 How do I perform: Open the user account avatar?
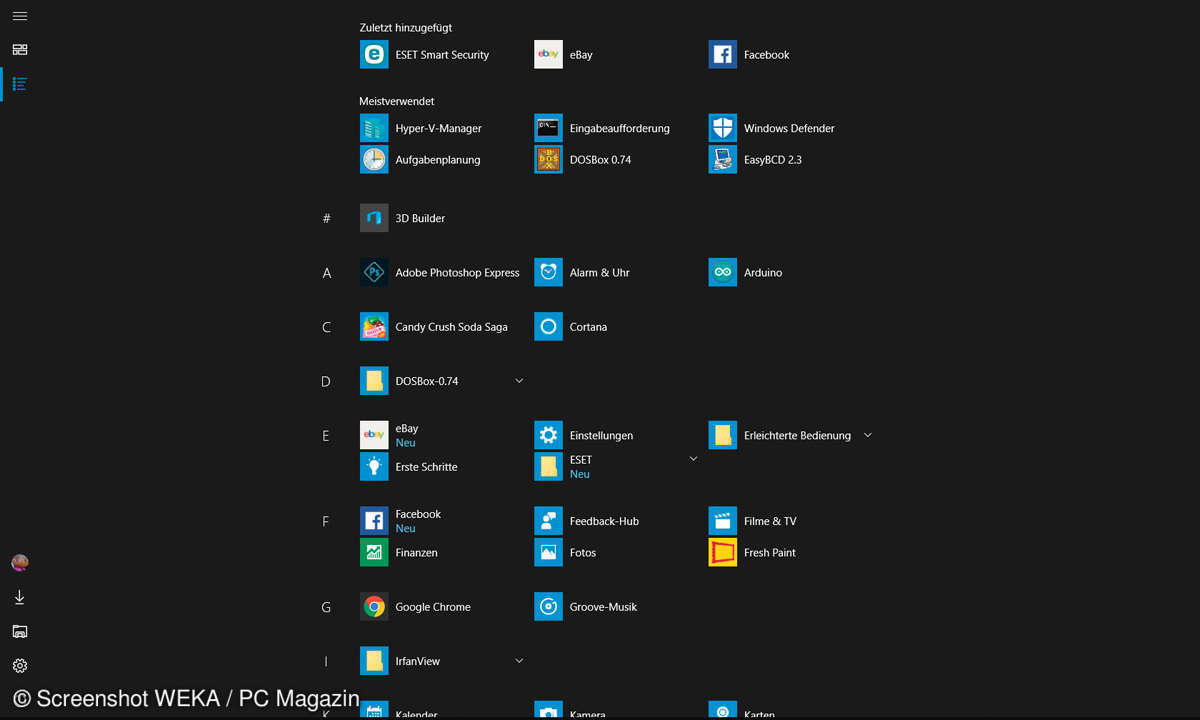click(20, 563)
